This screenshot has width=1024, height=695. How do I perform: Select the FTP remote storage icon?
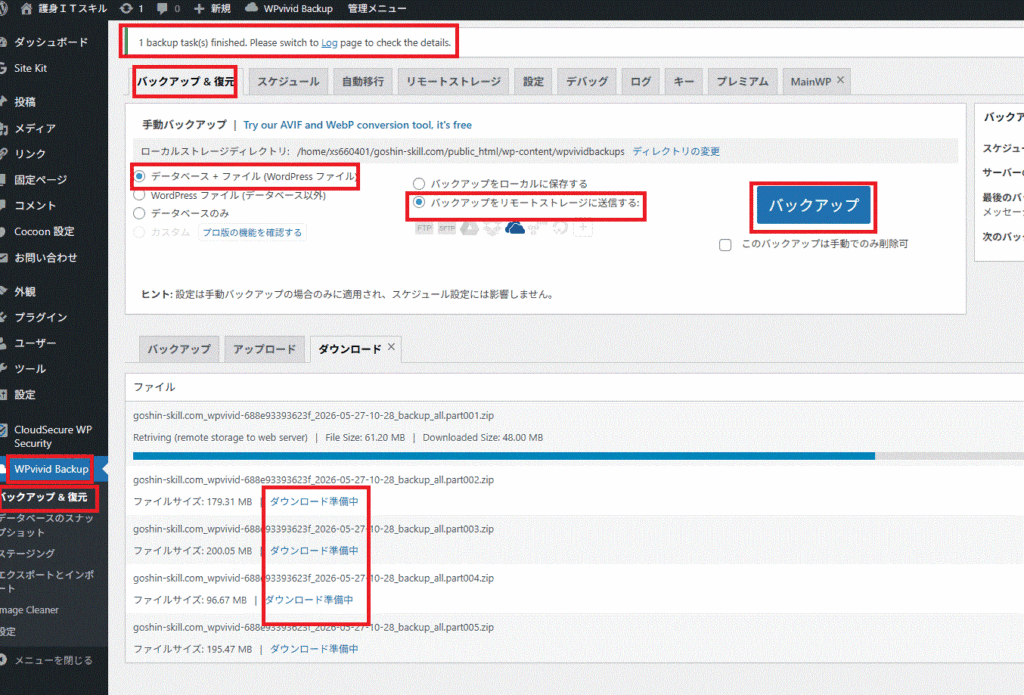[x=424, y=228]
